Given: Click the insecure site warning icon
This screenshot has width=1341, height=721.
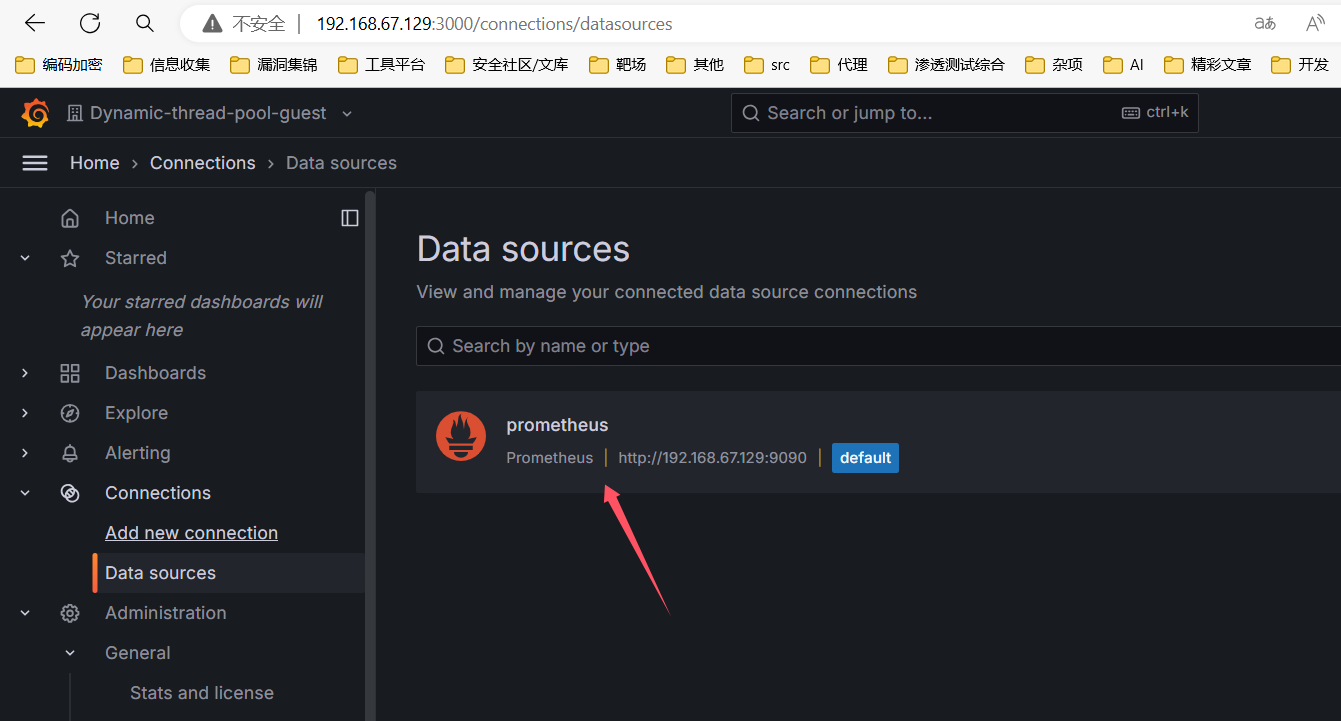Looking at the screenshot, I should (212, 23).
